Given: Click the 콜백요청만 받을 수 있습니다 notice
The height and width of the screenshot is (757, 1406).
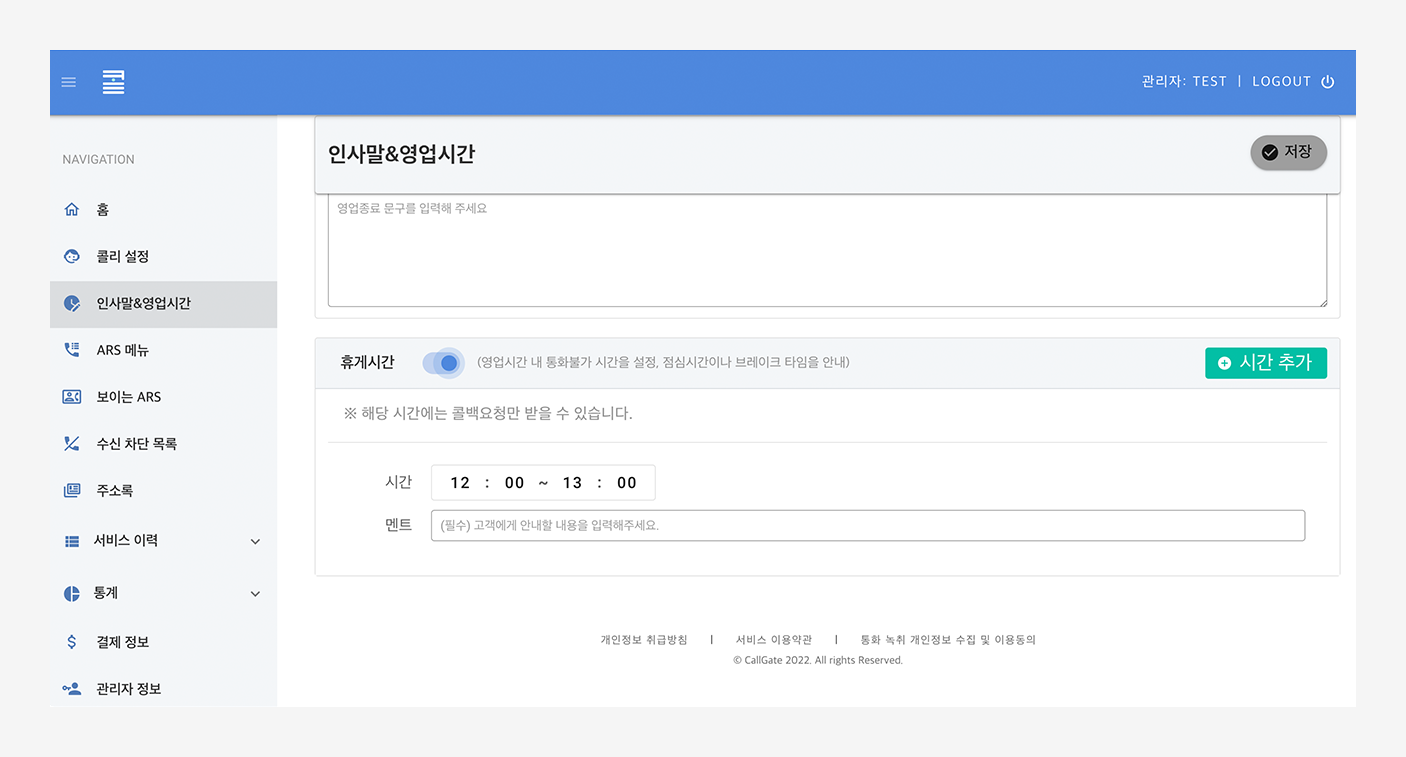Looking at the screenshot, I should point(488,414).
